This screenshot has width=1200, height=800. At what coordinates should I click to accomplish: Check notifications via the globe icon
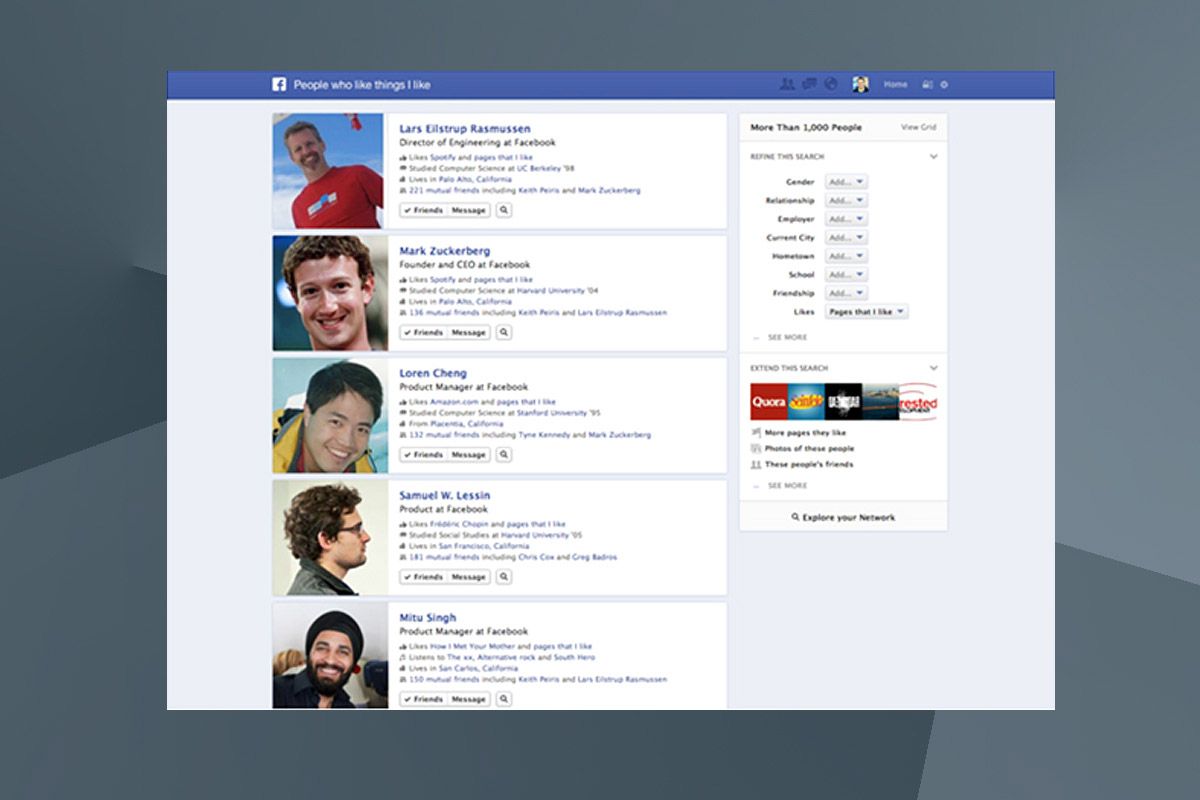pos(831,85)
